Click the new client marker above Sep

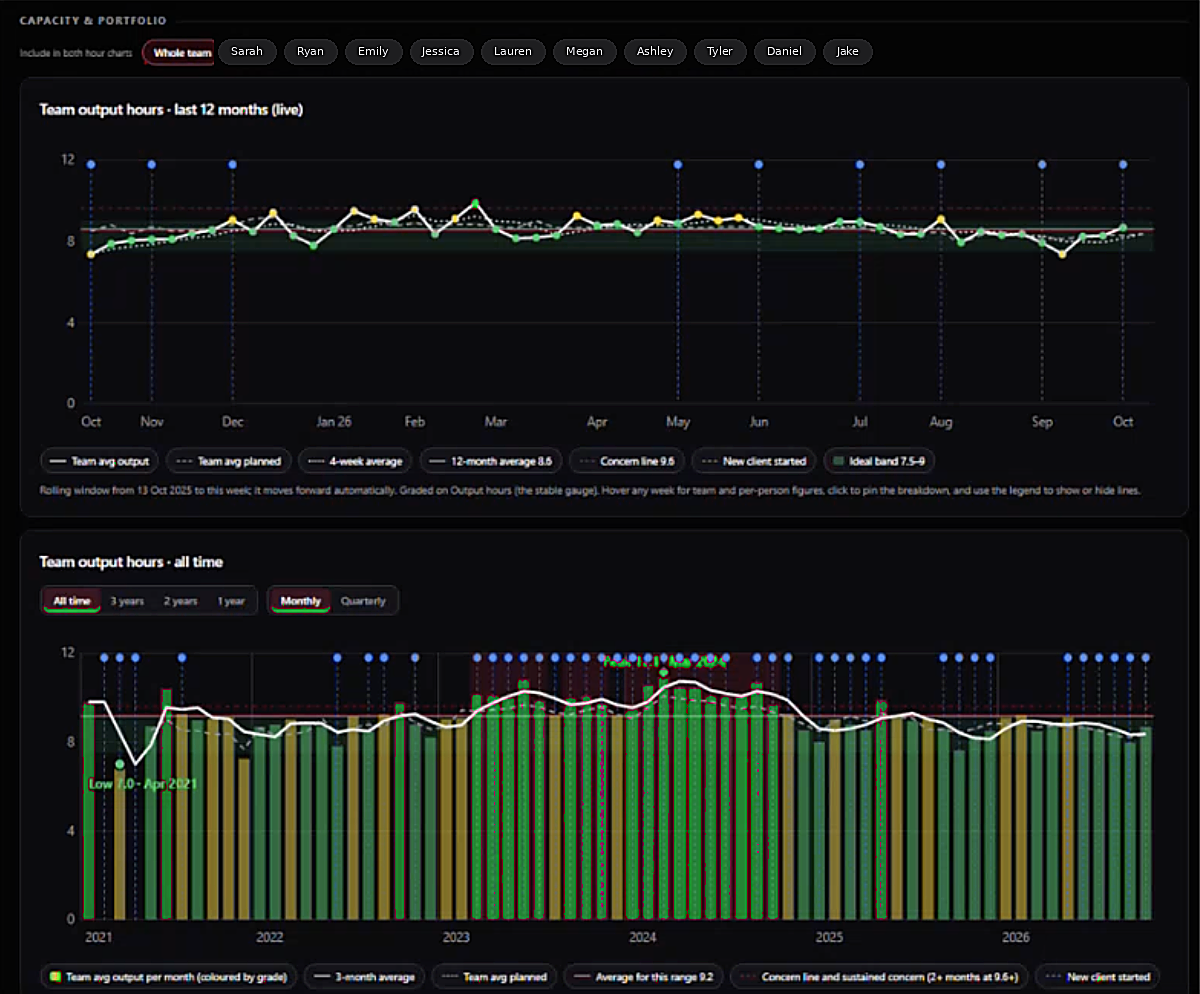point(1042,164)
